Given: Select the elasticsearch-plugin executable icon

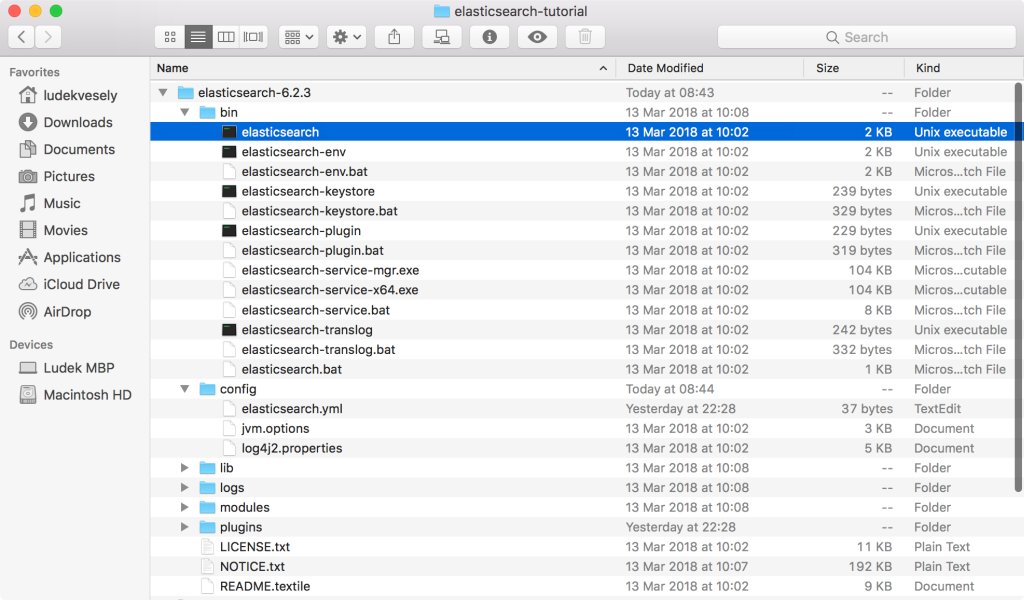Looking at the screenshot, I should [x=229, y=230].
